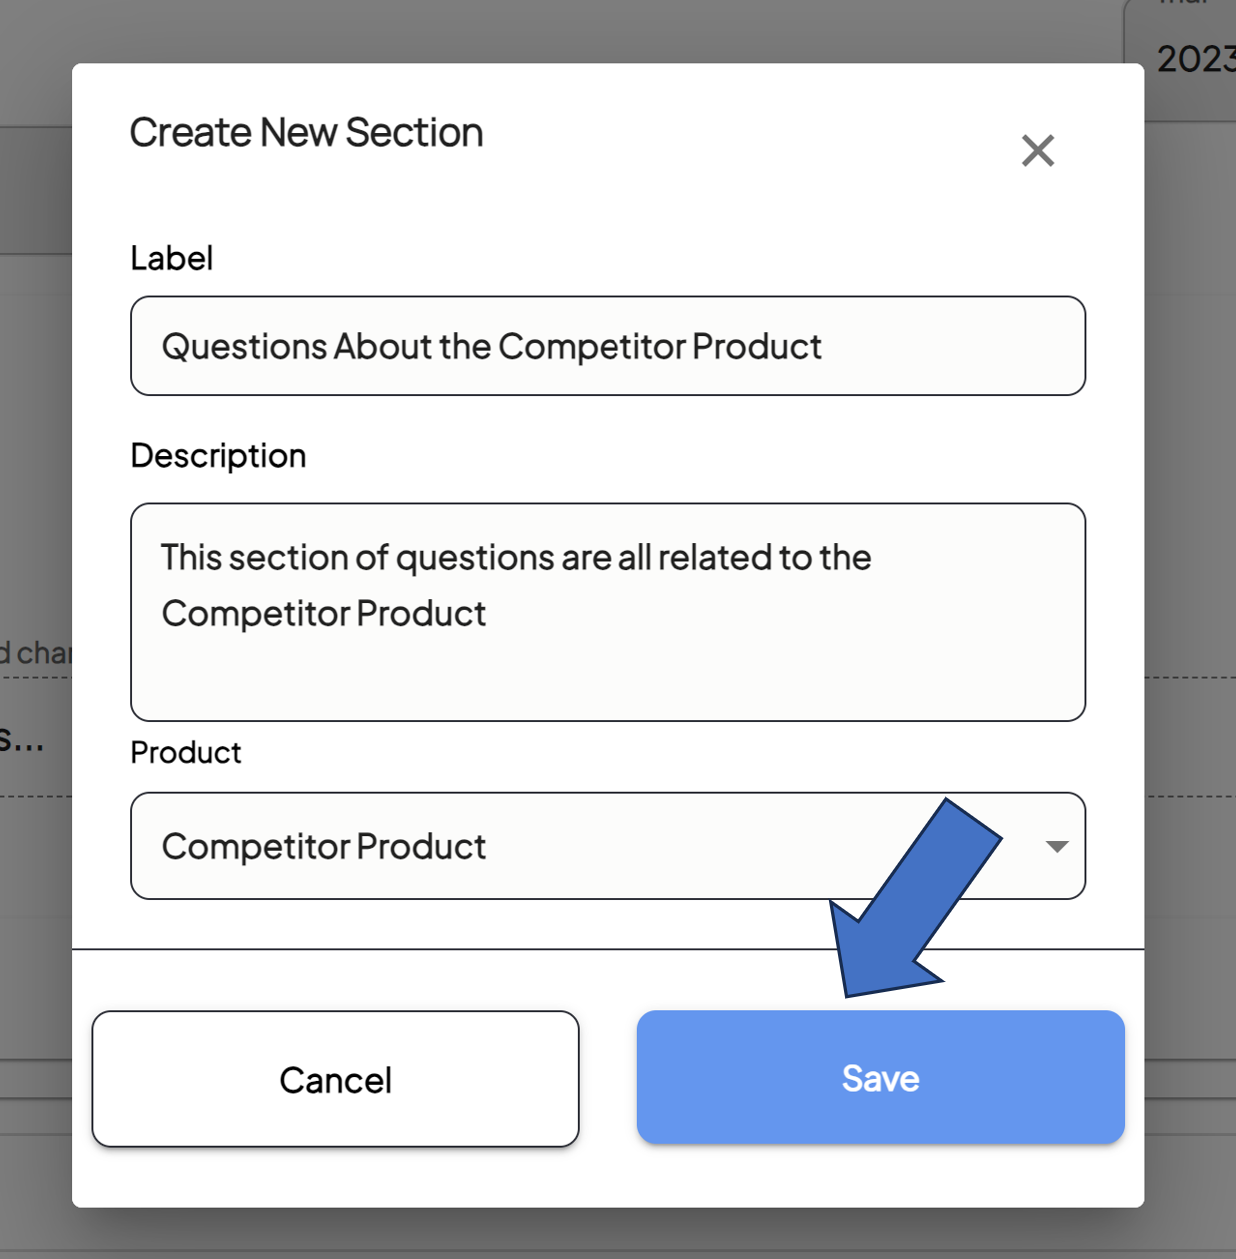Click the truncated "s..." text behind dialog
The image size is (1236, 1259).
[x=21, y=741]
